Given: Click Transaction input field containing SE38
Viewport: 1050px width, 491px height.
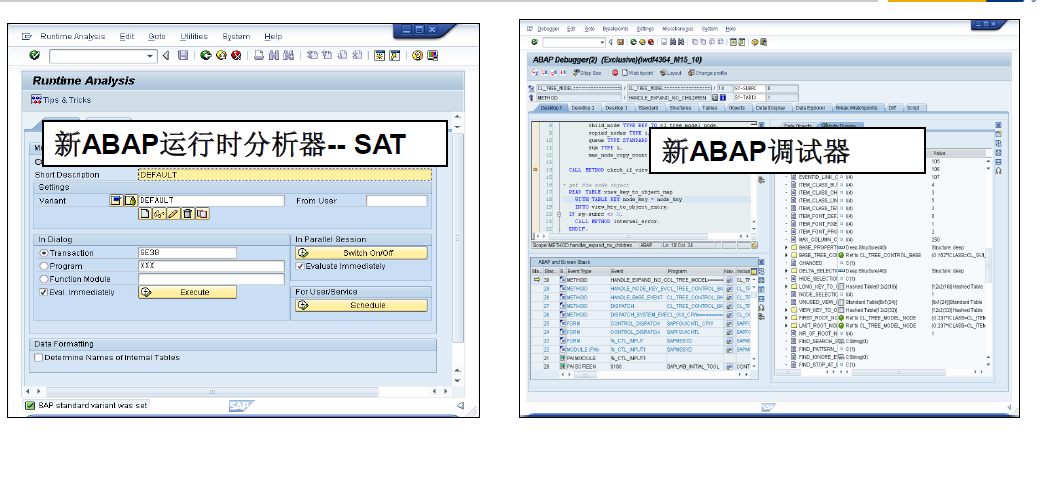Looking at the screenshot, I should [x=188, y=253].
